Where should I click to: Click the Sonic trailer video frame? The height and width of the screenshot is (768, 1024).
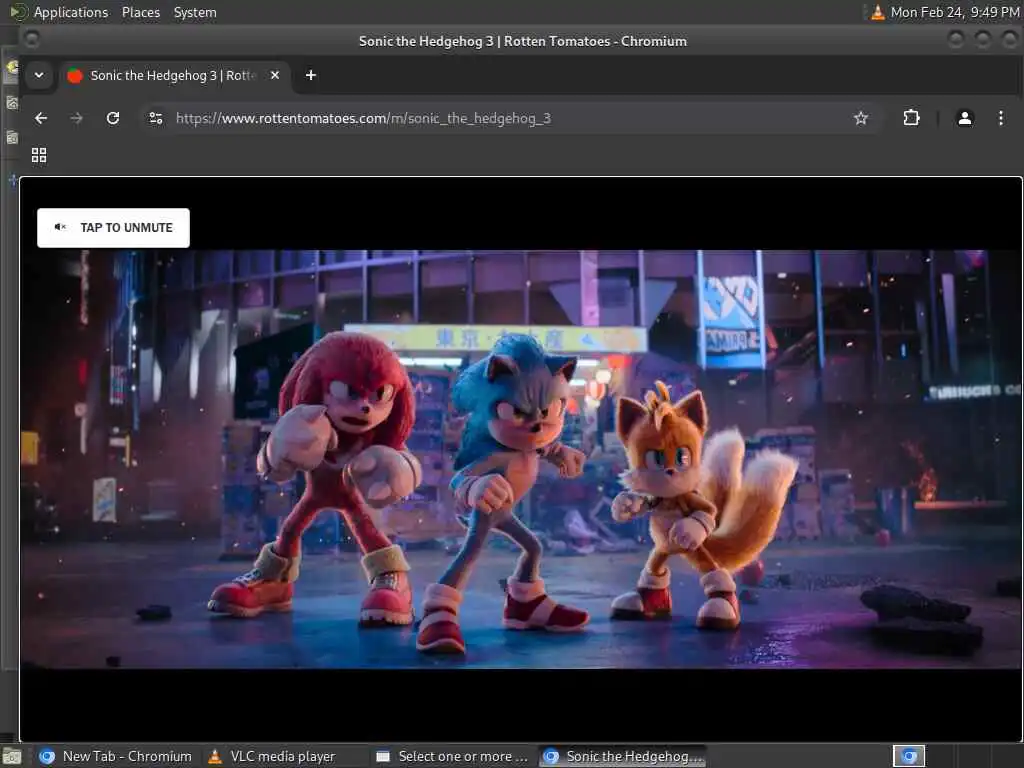pyautogui.click(x=521, y=459)
